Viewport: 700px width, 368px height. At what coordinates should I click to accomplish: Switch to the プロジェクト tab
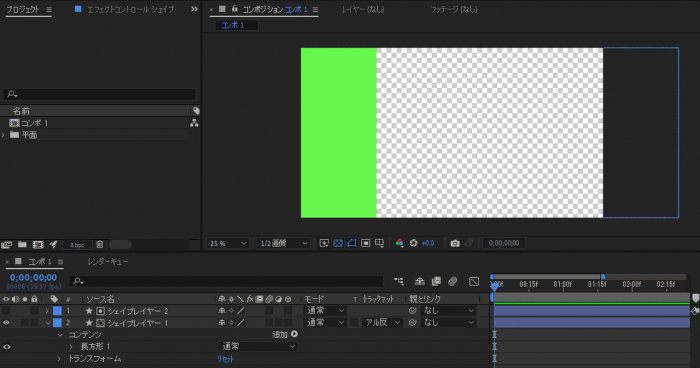coord(23,9)
